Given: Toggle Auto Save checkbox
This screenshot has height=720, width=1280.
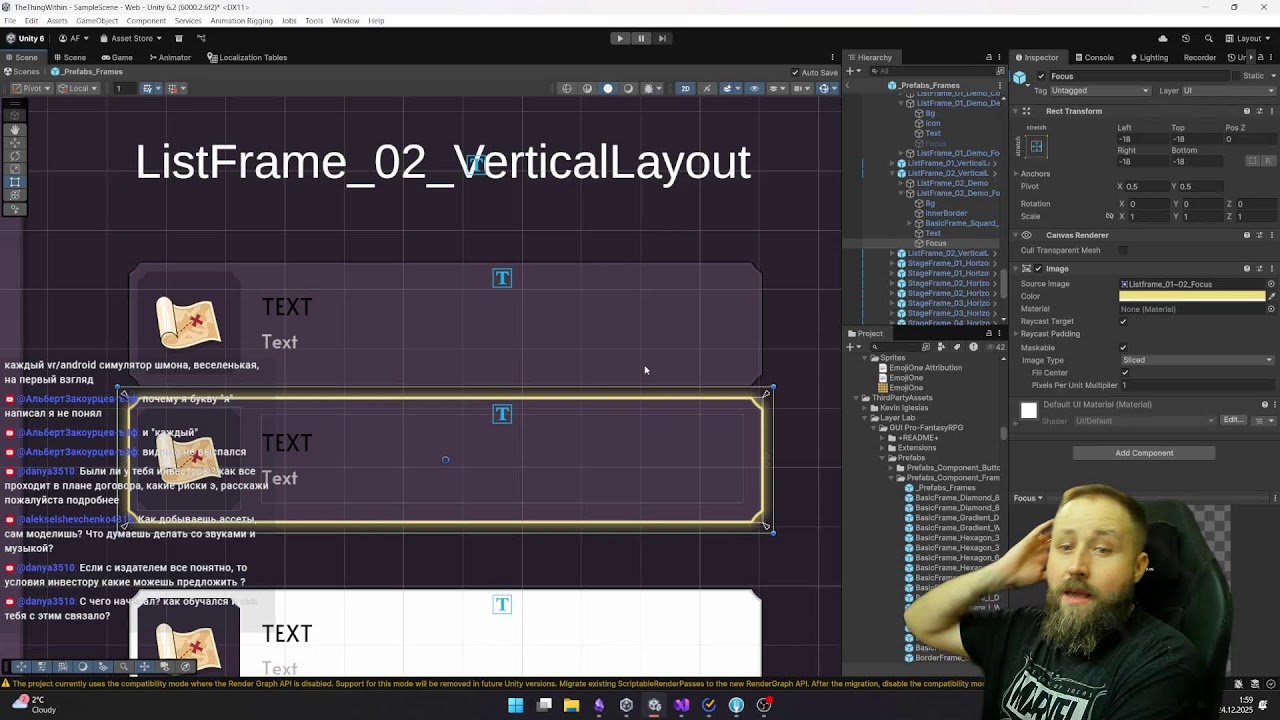Looking at the screenshot, I should coord(795,72).
